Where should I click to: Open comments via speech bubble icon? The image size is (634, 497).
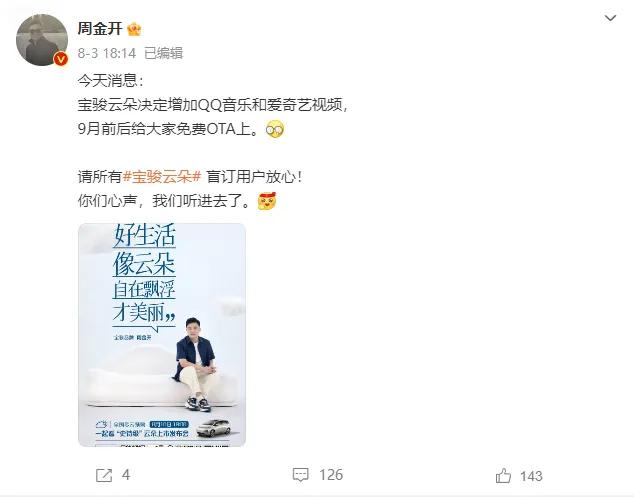[300, 475]
